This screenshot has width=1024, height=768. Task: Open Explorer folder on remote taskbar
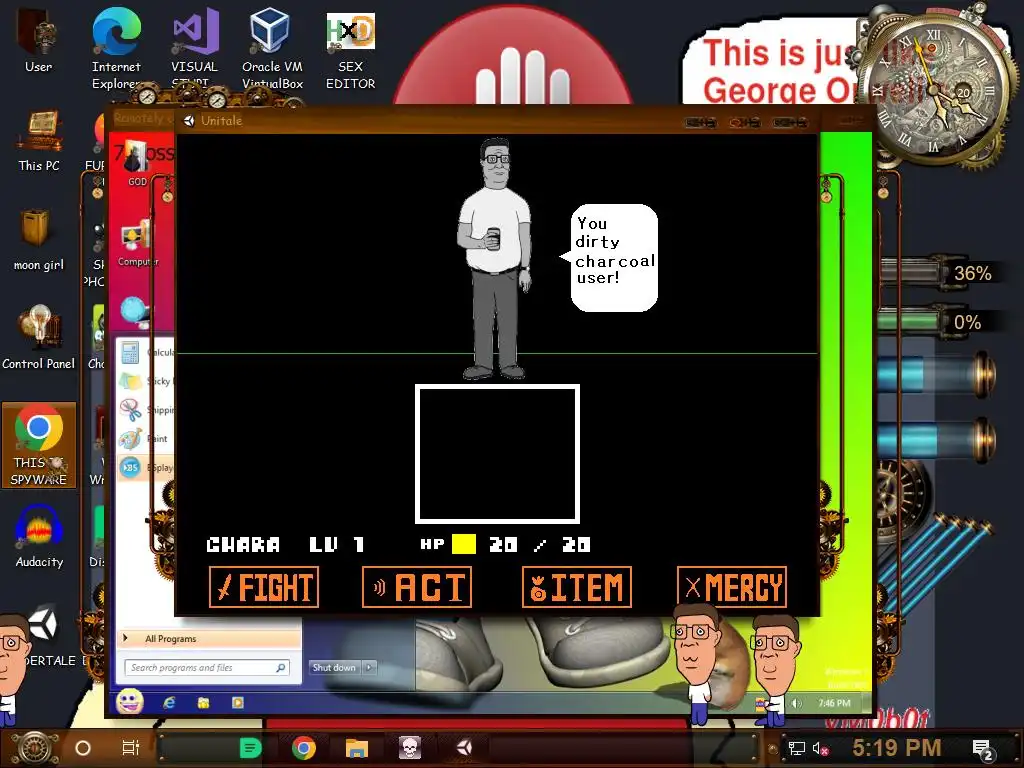click(203, 703)
